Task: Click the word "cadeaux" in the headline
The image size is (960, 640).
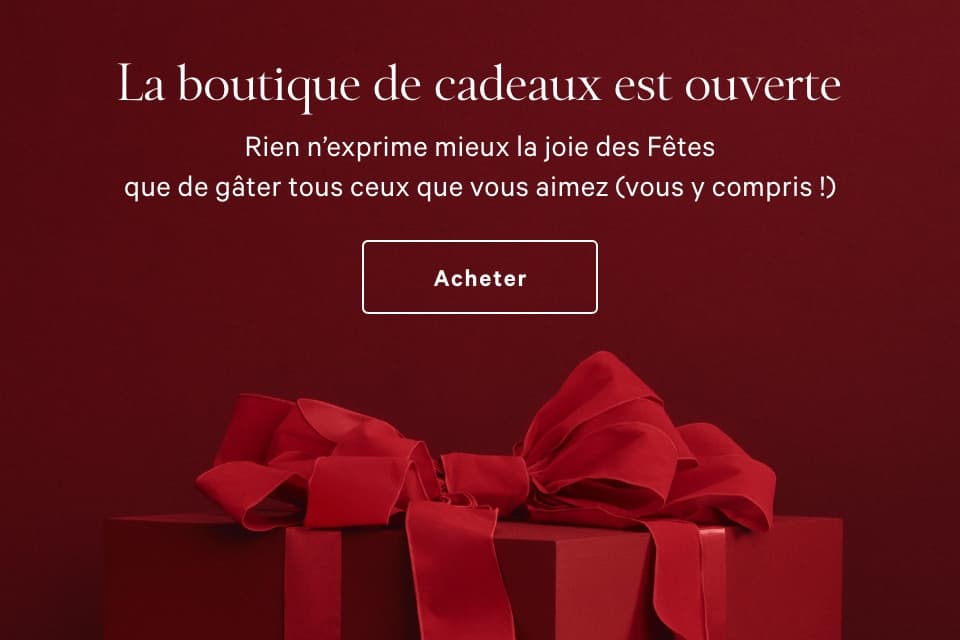Action: point(517,85)
